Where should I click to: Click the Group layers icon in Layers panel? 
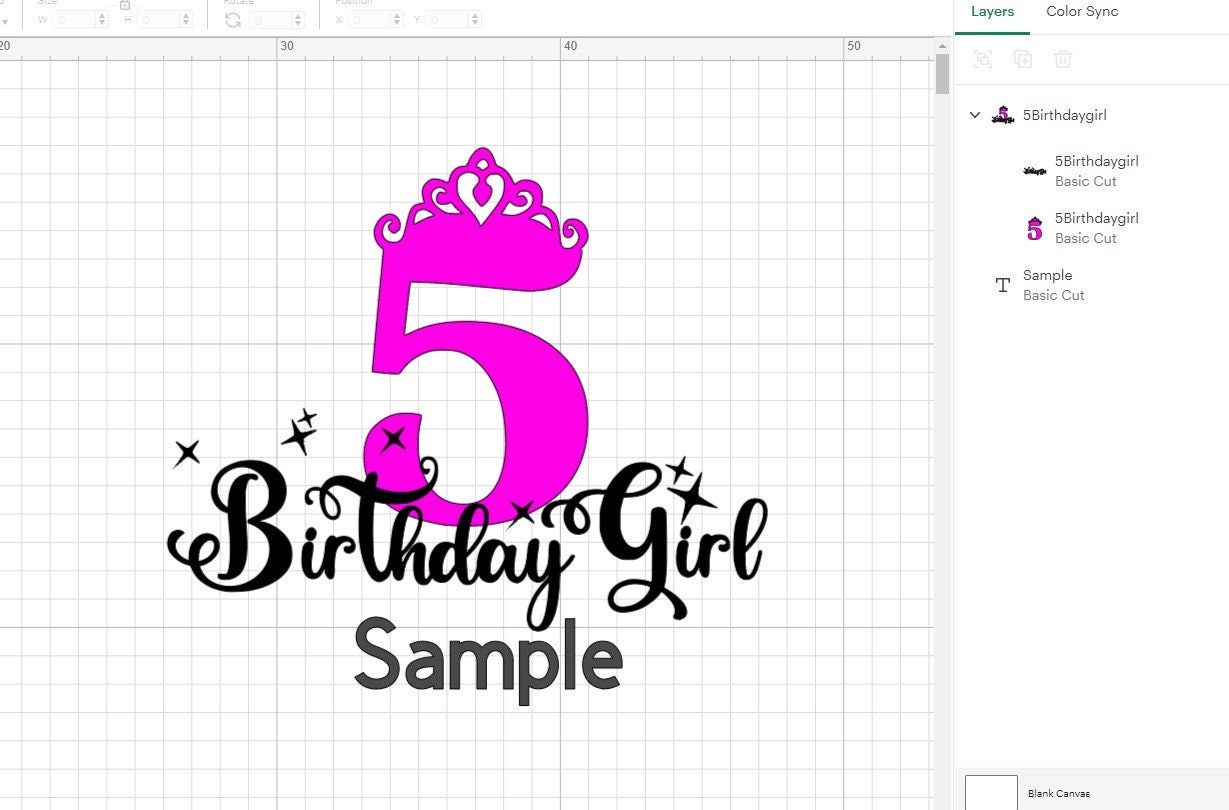point(983,59)
